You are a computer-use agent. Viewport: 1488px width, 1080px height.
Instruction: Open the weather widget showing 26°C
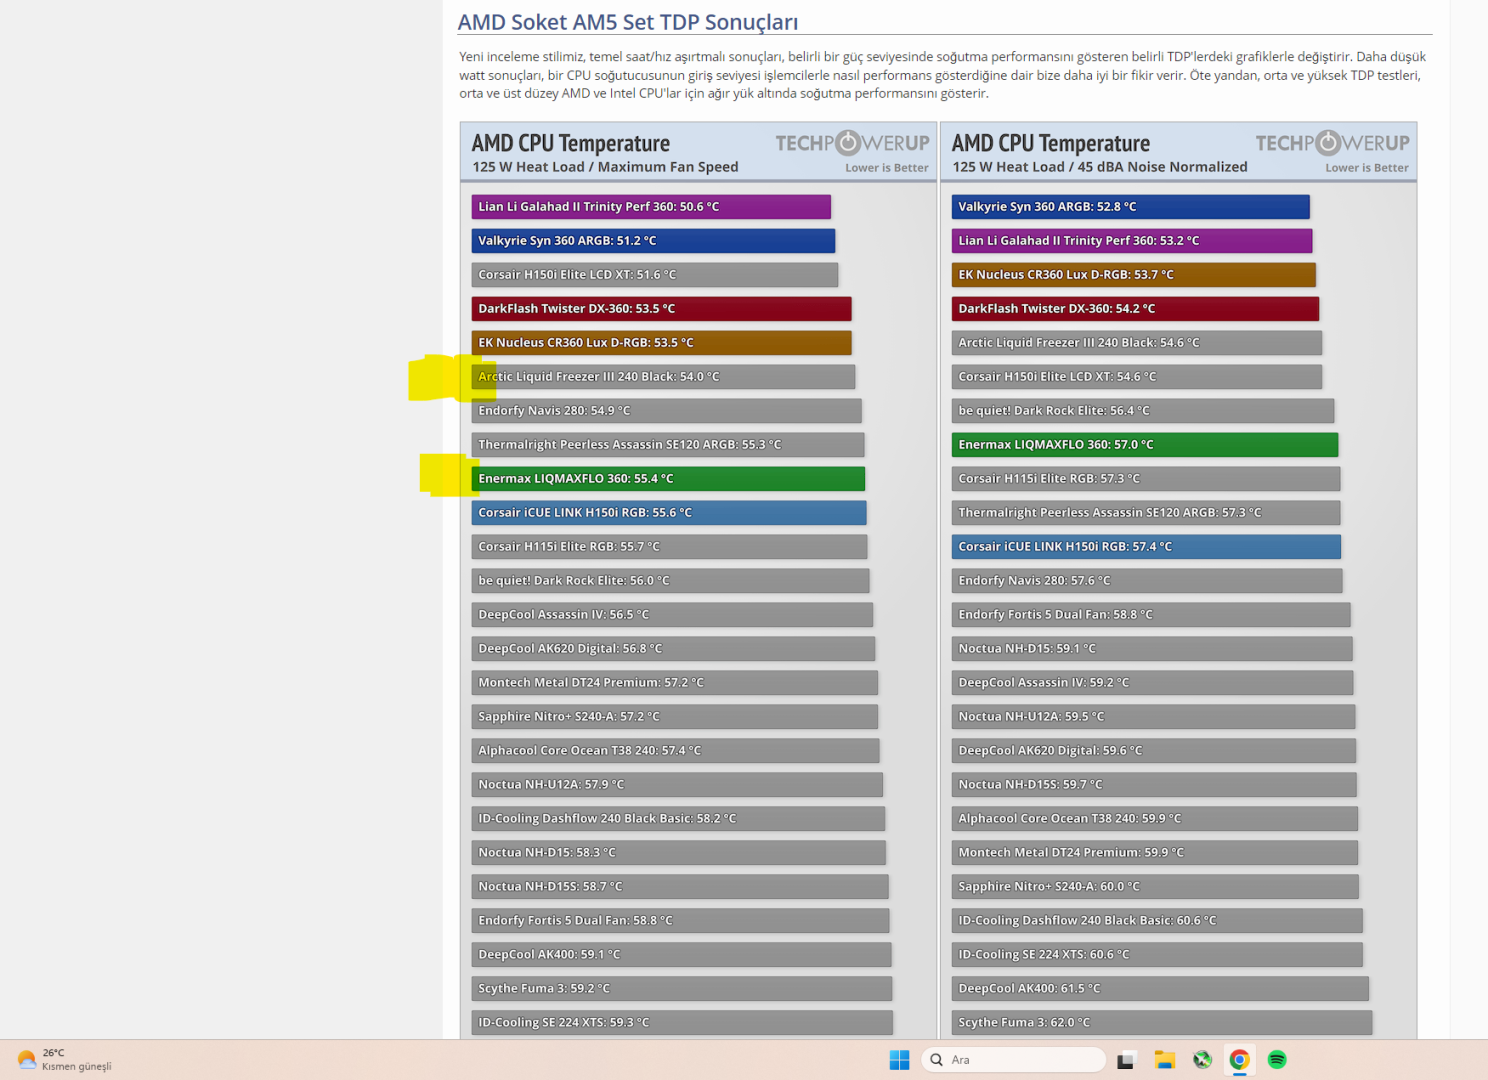tap(64, 1060)
